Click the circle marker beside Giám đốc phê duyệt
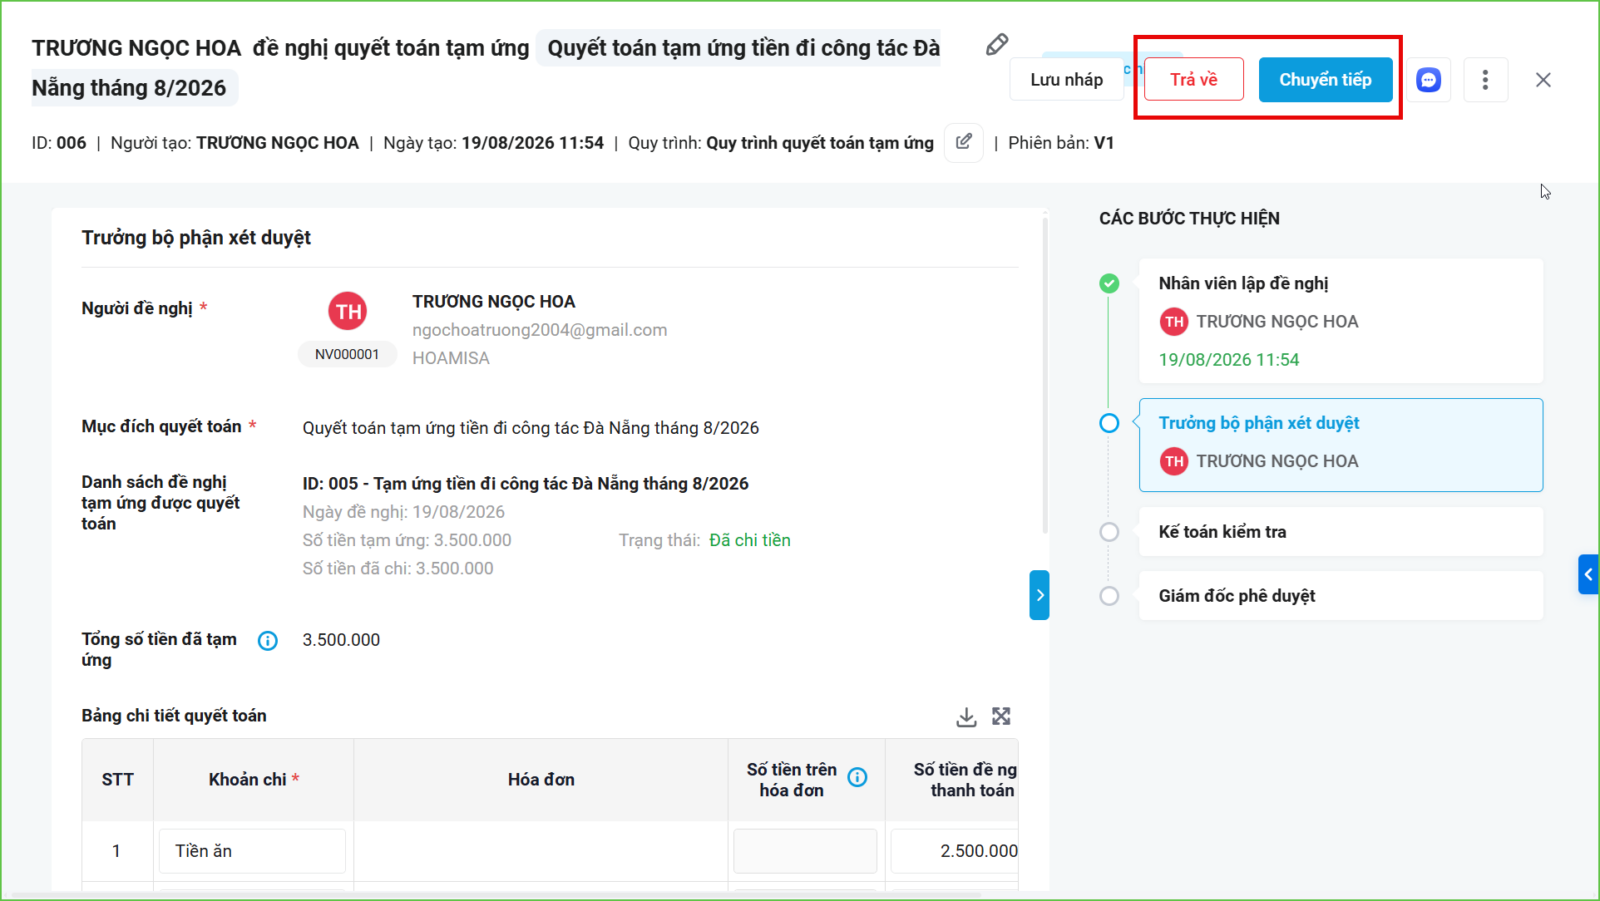The width and height of the screenshot is (1600, 901). coord(1109,596)
